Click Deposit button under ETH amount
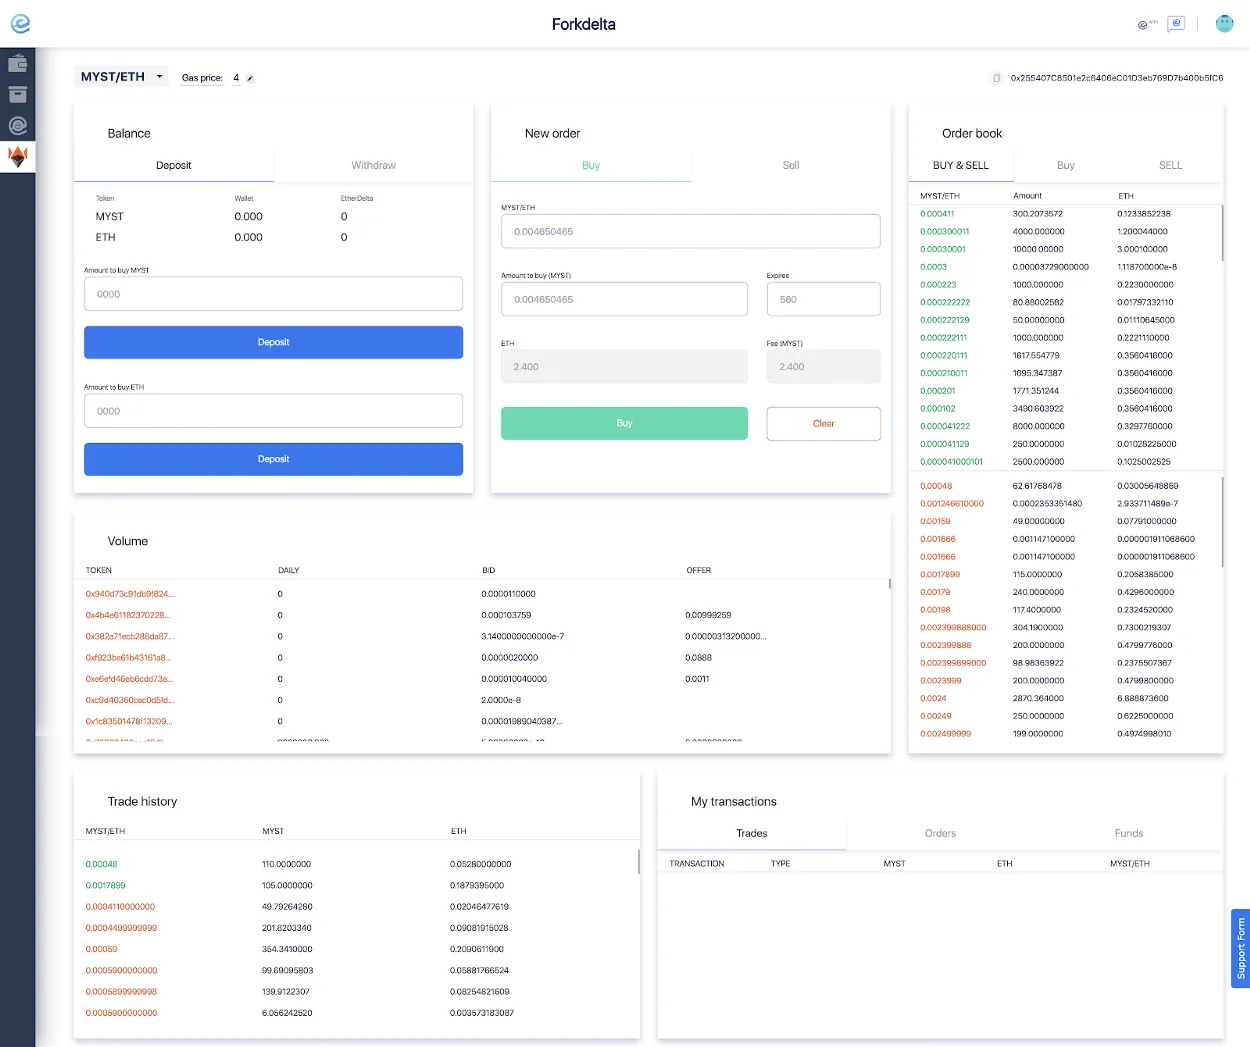Image resolution: width=1250 pixels, height=1047 pixels. coord(273,459)
